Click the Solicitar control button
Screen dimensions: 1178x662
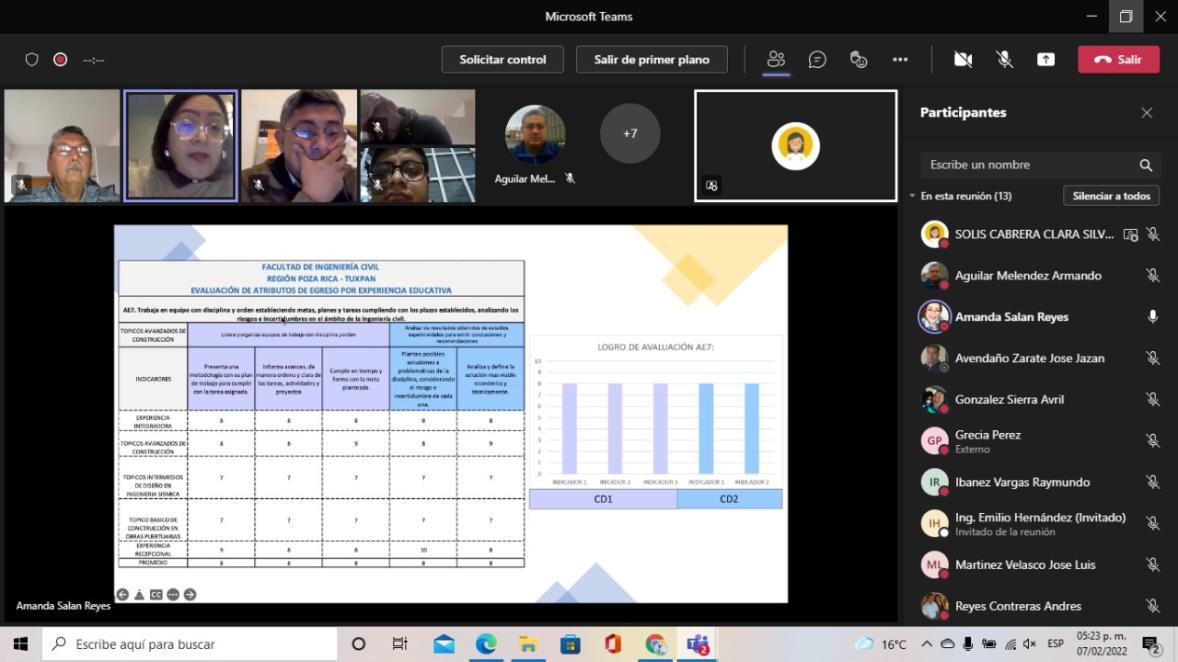click(502, 60)
